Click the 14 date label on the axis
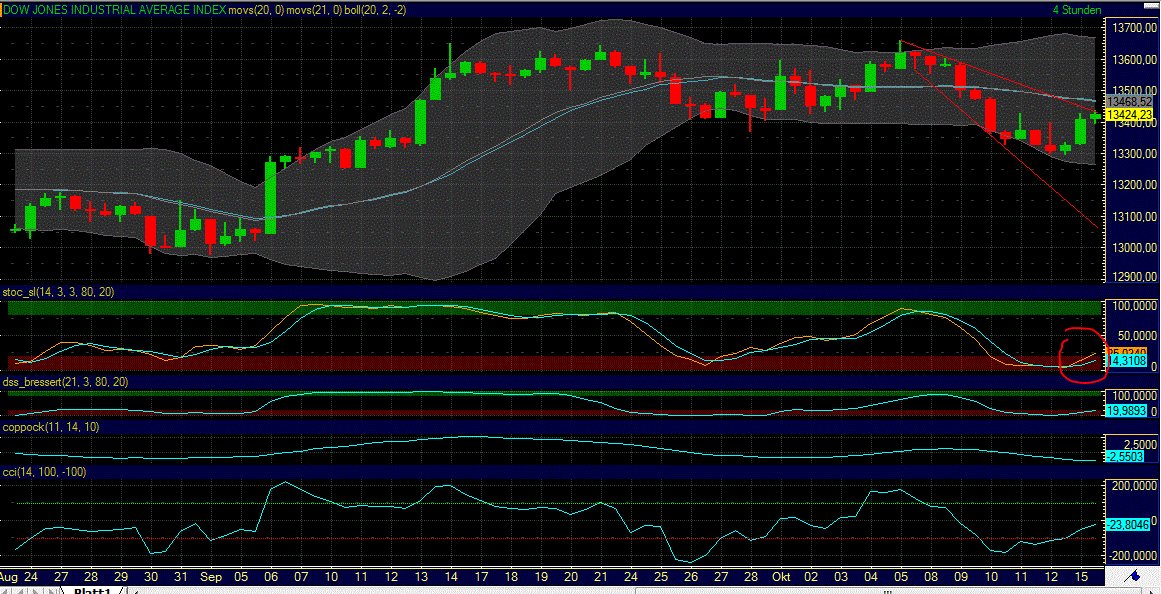The image size is (1161, 594). [x=449, y=575]
